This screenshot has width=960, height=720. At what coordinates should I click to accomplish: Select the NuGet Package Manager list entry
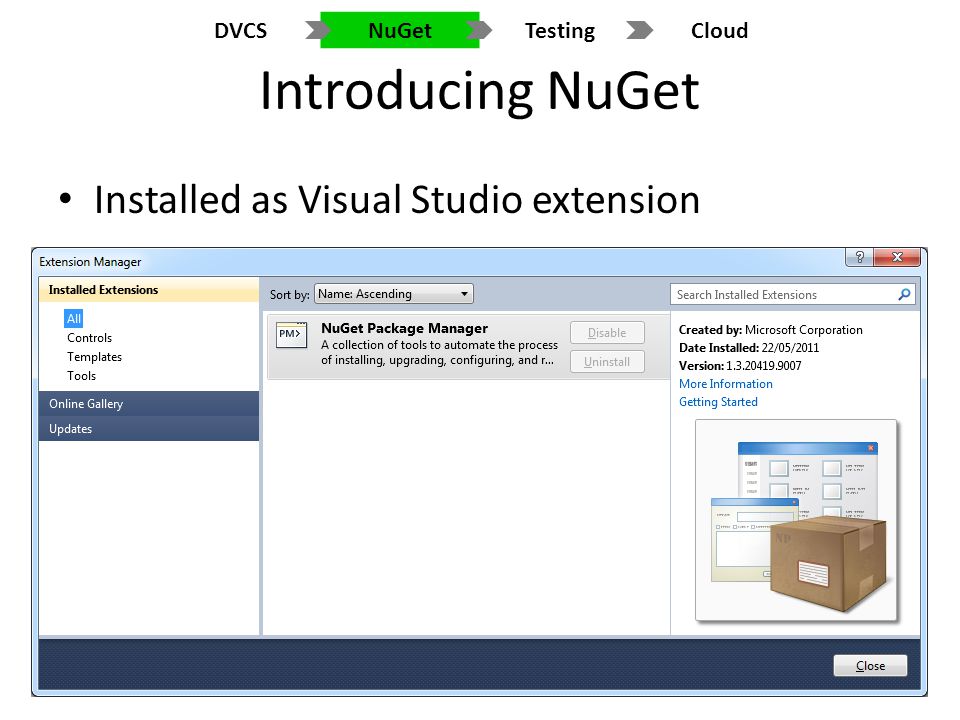click(468, 347)
